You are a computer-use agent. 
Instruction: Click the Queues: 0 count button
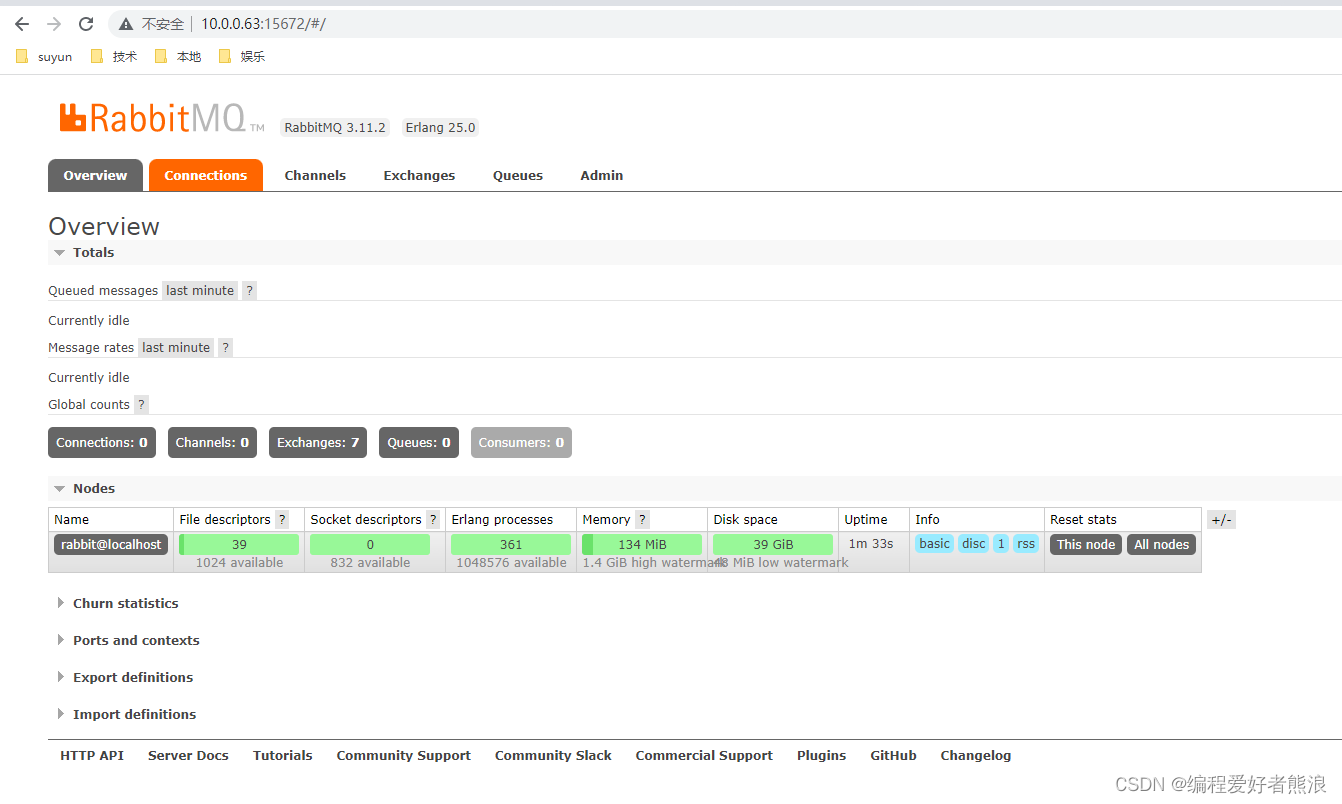coord(419,443)
